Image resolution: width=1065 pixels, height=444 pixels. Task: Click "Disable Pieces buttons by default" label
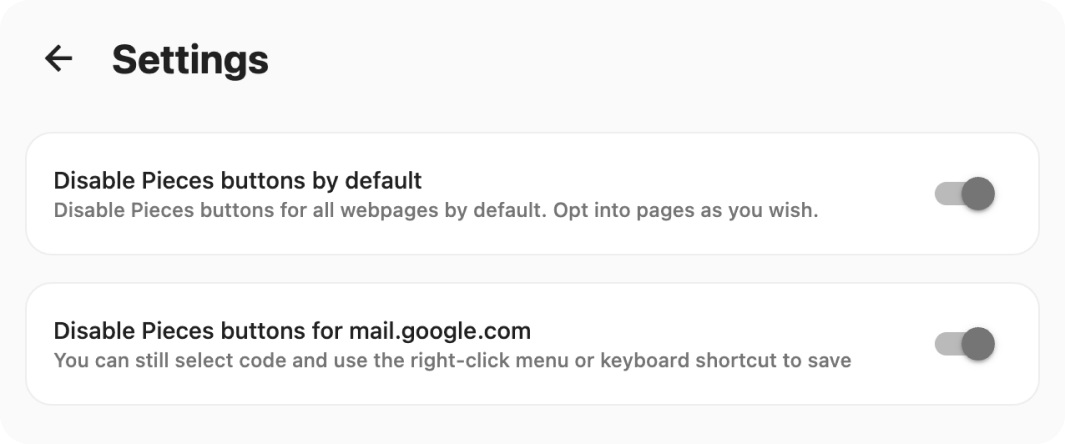237,181
